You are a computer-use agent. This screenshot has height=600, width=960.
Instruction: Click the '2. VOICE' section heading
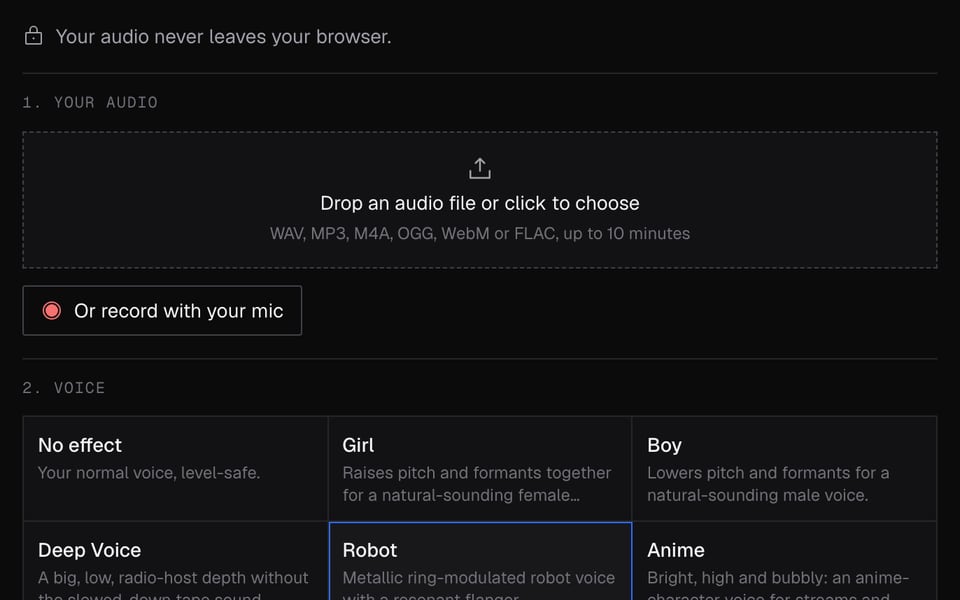64,388
